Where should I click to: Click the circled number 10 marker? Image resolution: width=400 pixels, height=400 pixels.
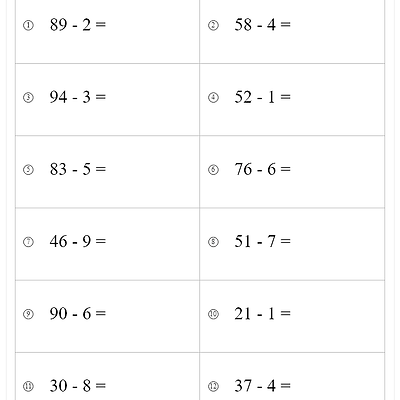tap(213, 314)
